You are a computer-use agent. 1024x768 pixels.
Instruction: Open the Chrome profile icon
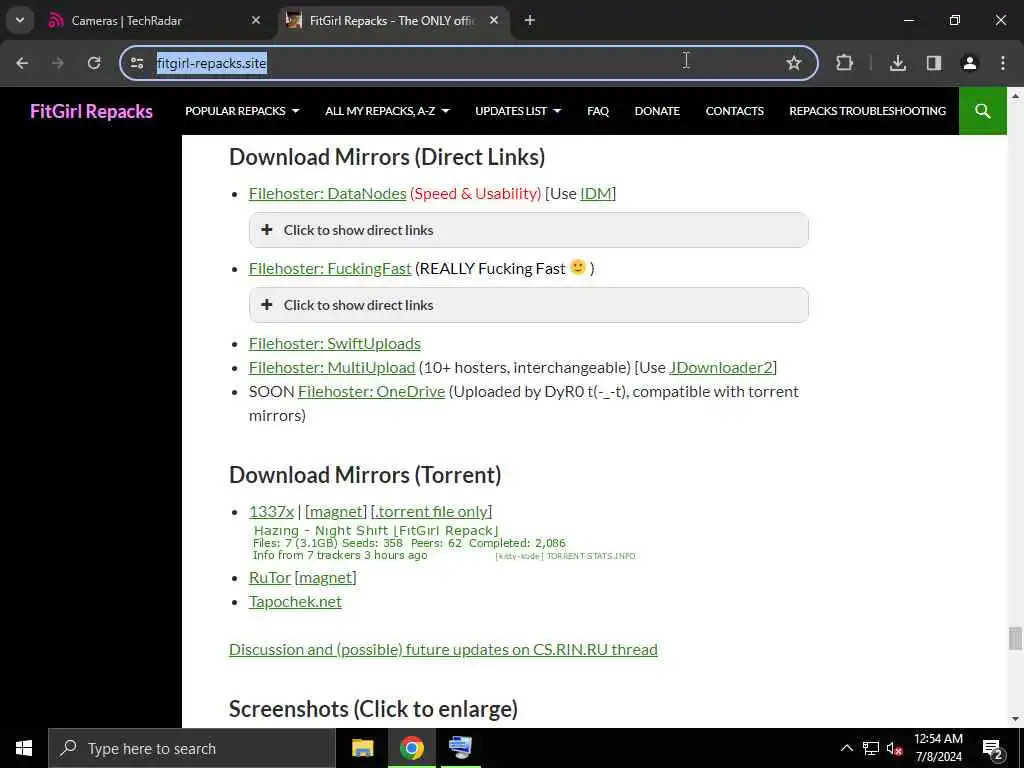click(970, 63)
